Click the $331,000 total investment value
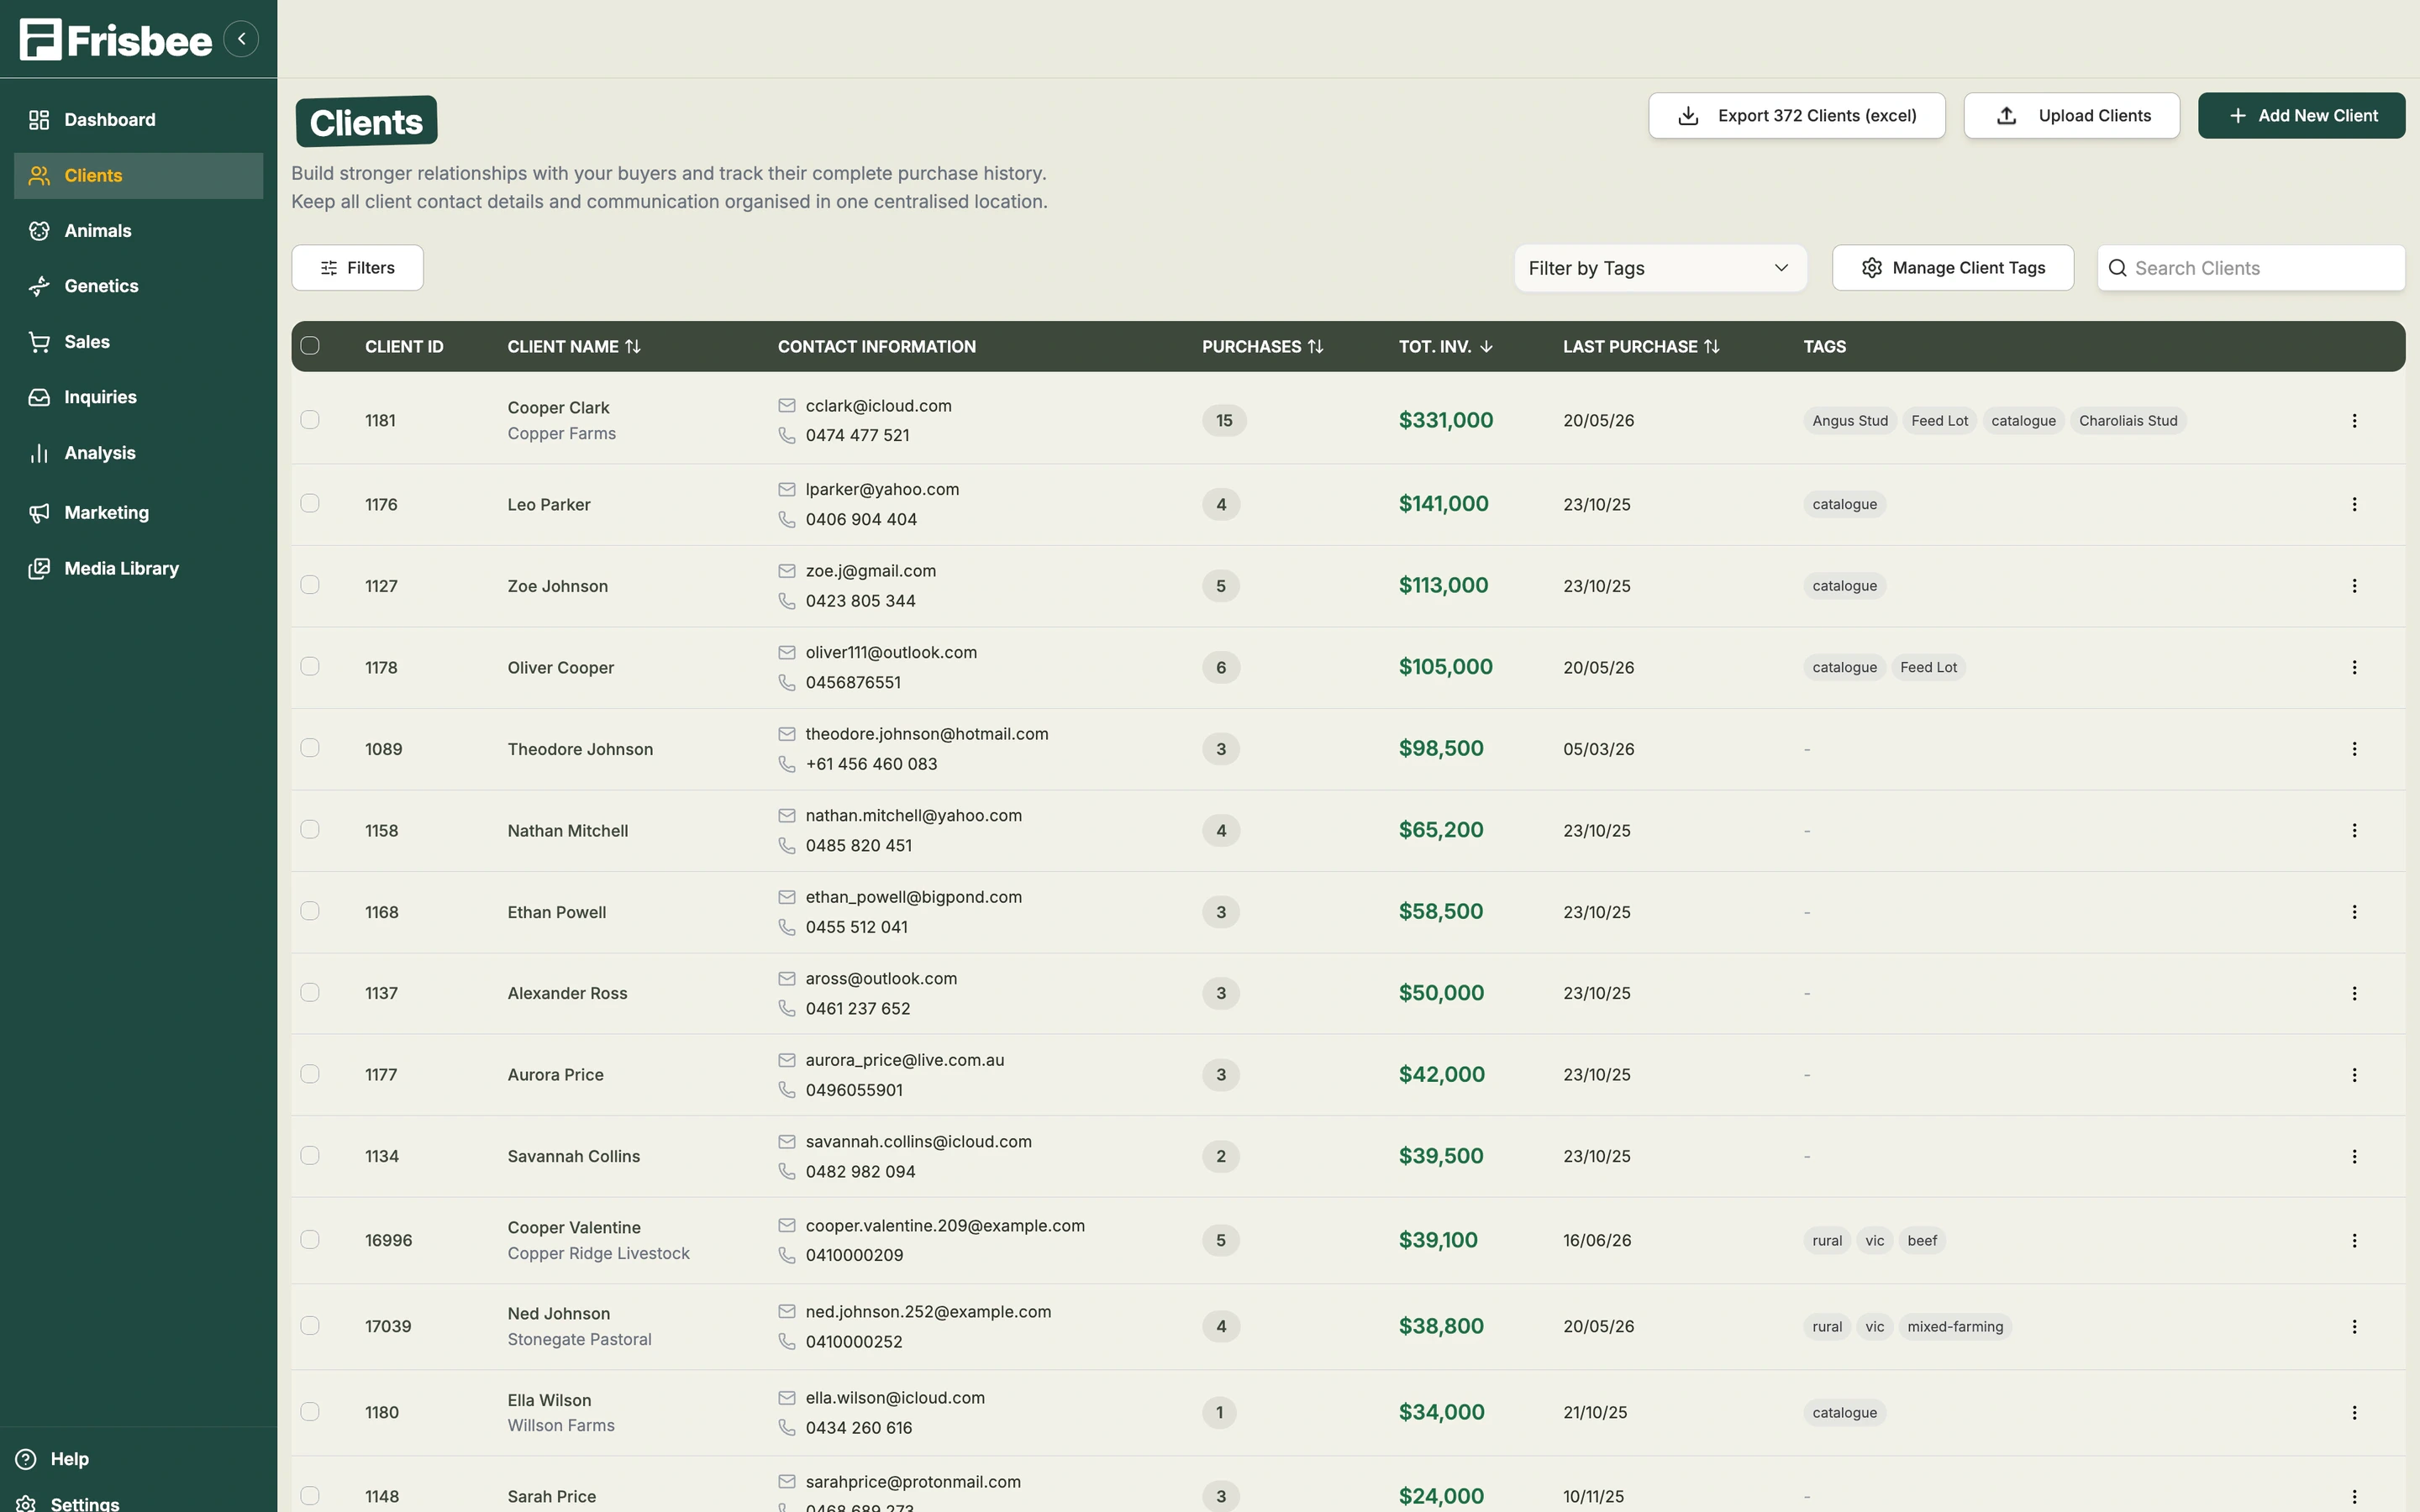 [x=1446, y=421]
